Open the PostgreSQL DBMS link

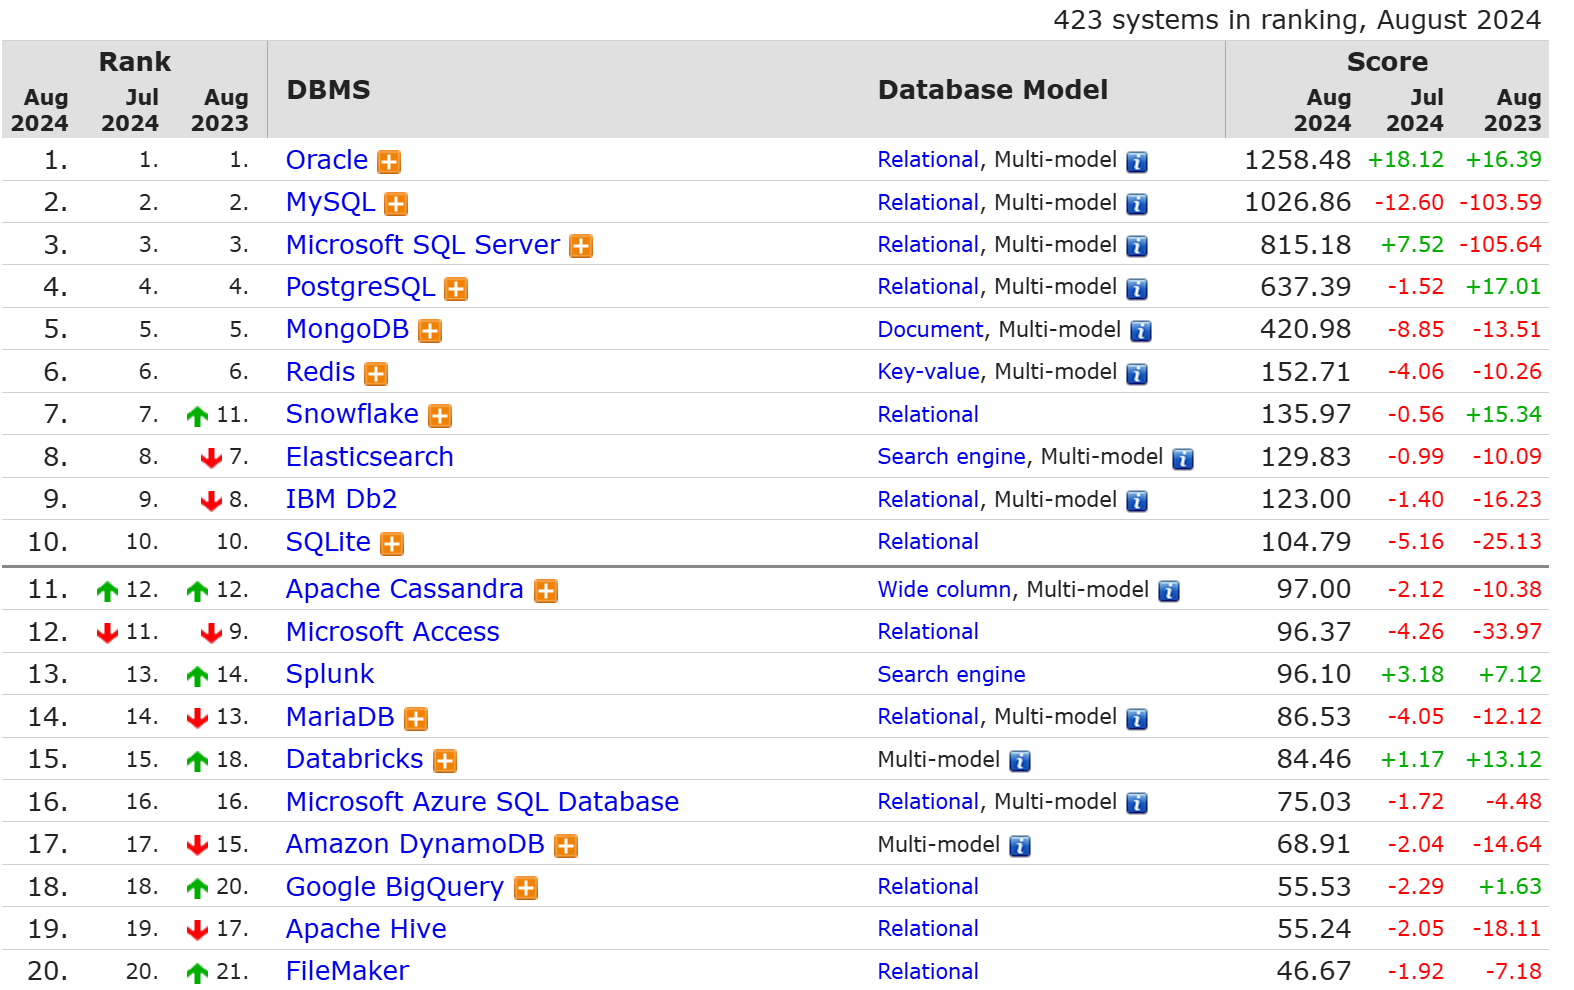(x=361, y=287)
